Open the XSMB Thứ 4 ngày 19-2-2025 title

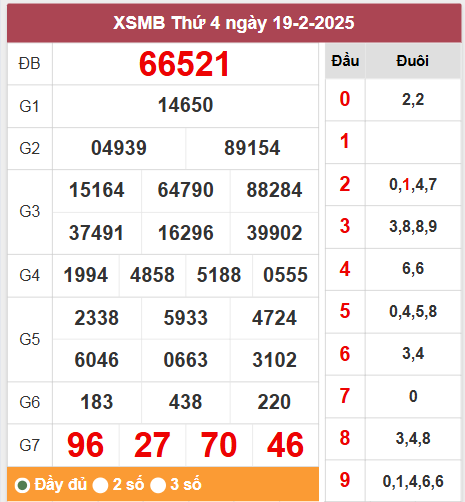(x=234, y=23)
